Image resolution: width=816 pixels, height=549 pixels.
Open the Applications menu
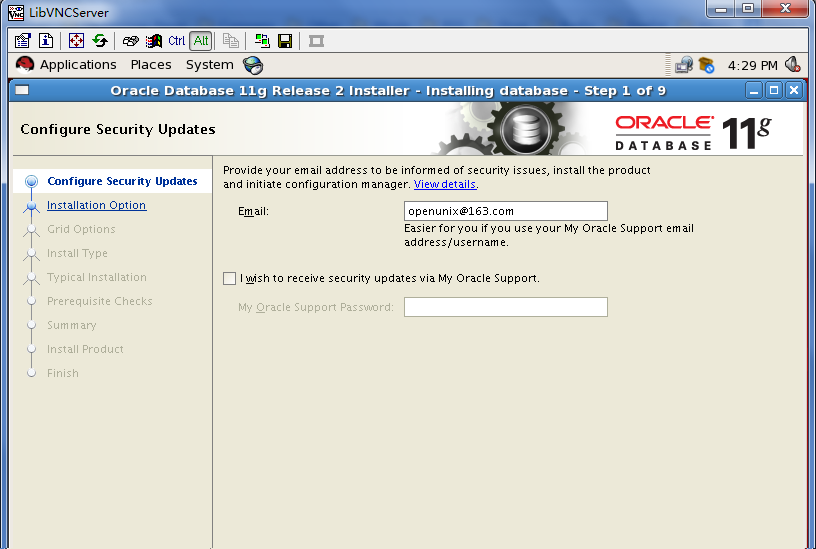pos(78,65)
